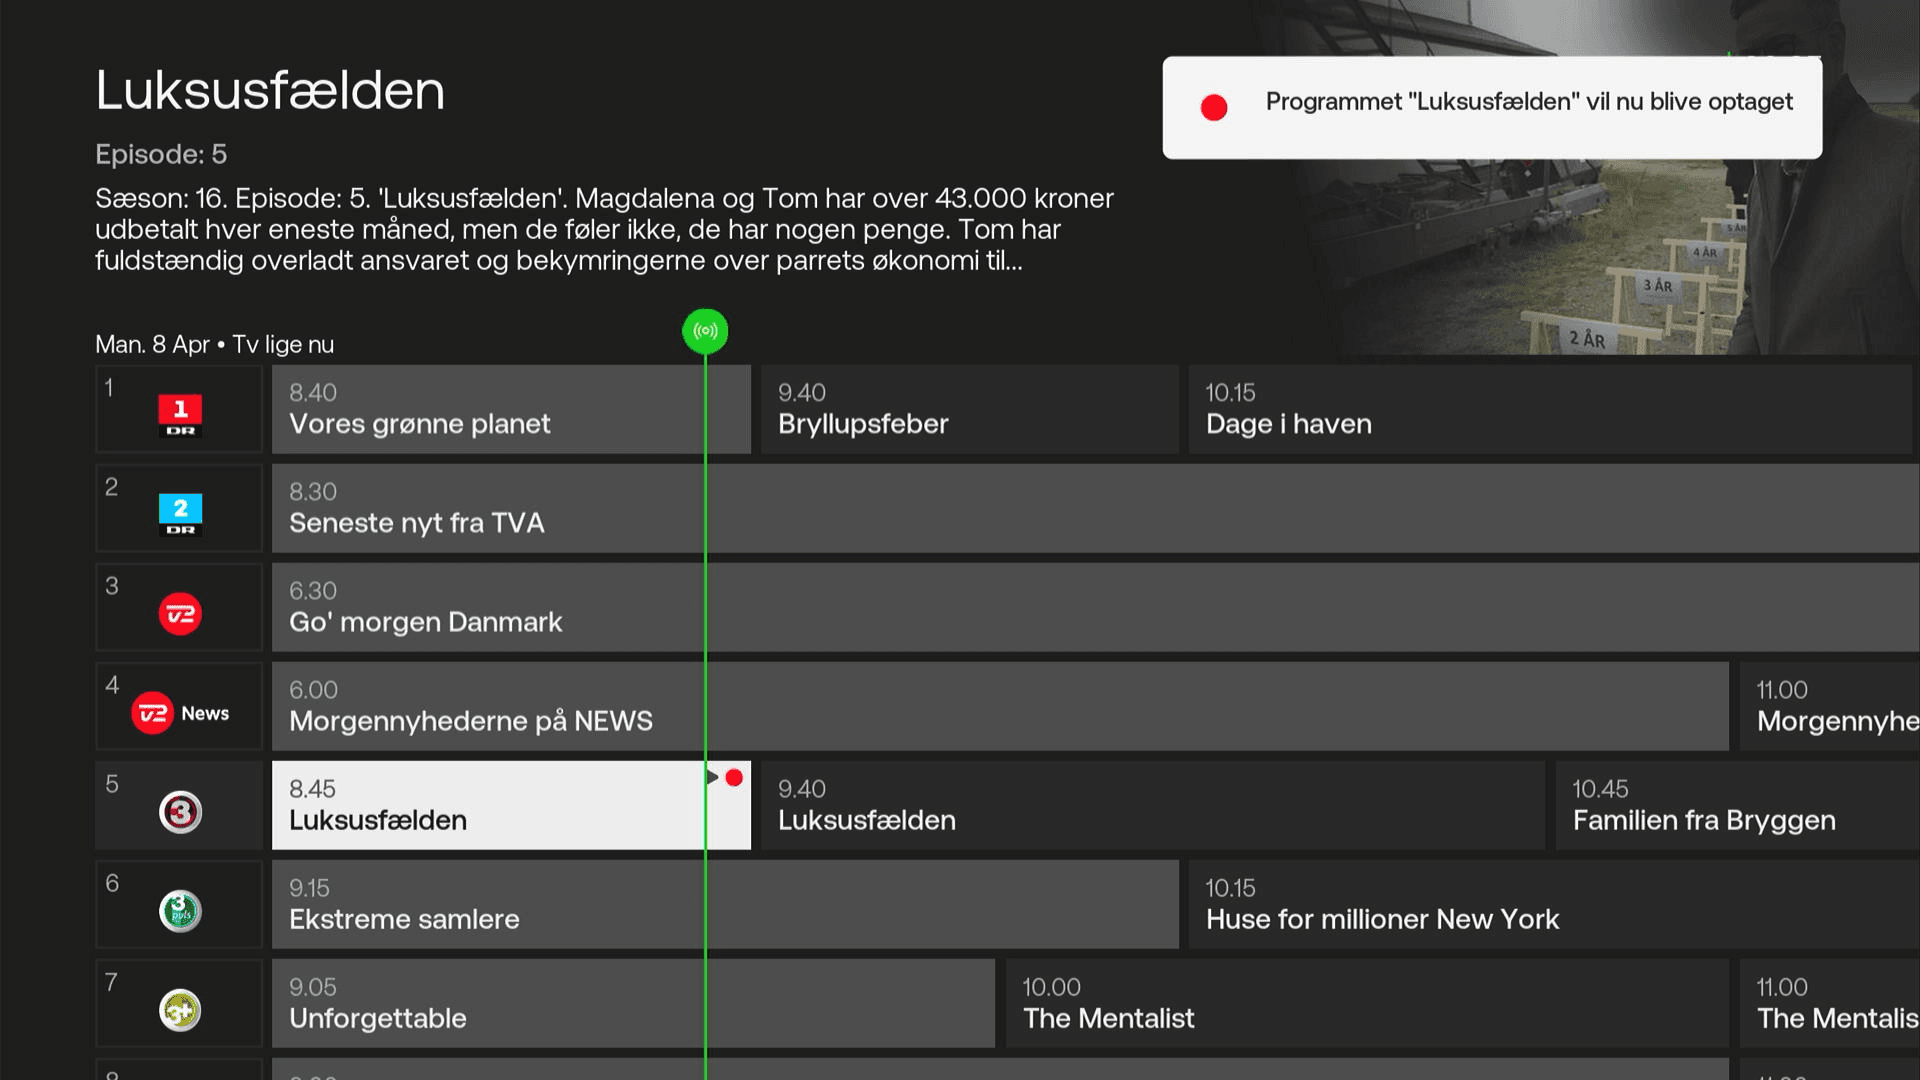Select the TV3+ channel logo
This screenshot has width=1920, height=1080.
click(x=180, y=1009)
